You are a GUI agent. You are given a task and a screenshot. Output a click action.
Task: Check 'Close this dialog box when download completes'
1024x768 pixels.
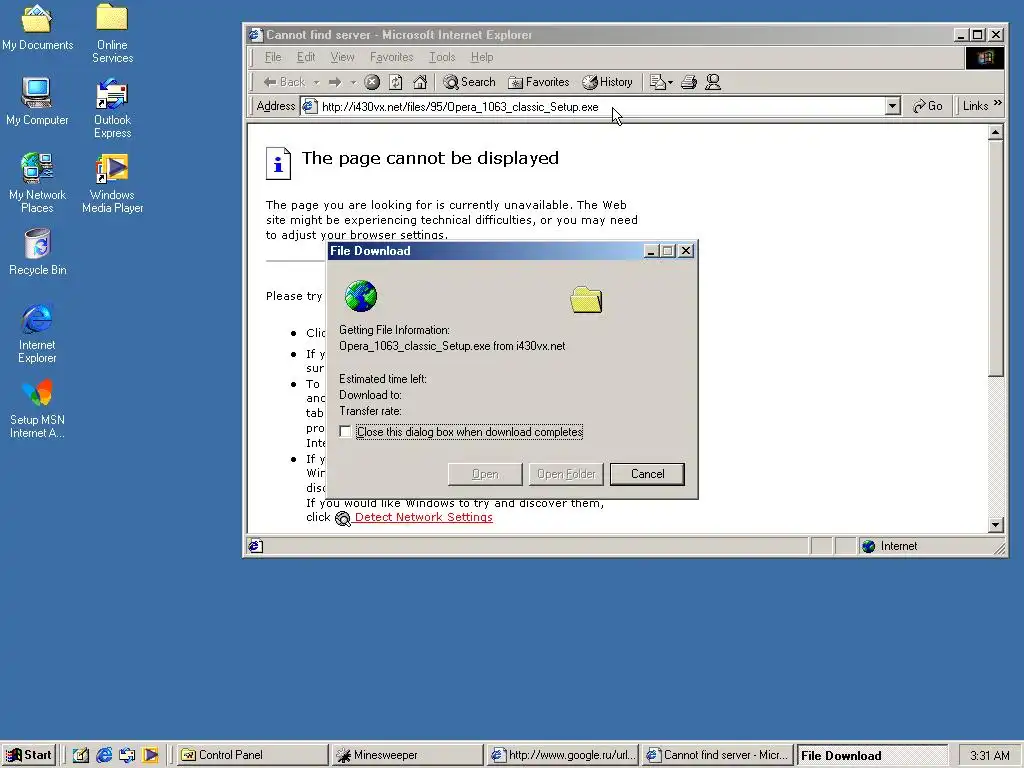(x=345, y=432)
